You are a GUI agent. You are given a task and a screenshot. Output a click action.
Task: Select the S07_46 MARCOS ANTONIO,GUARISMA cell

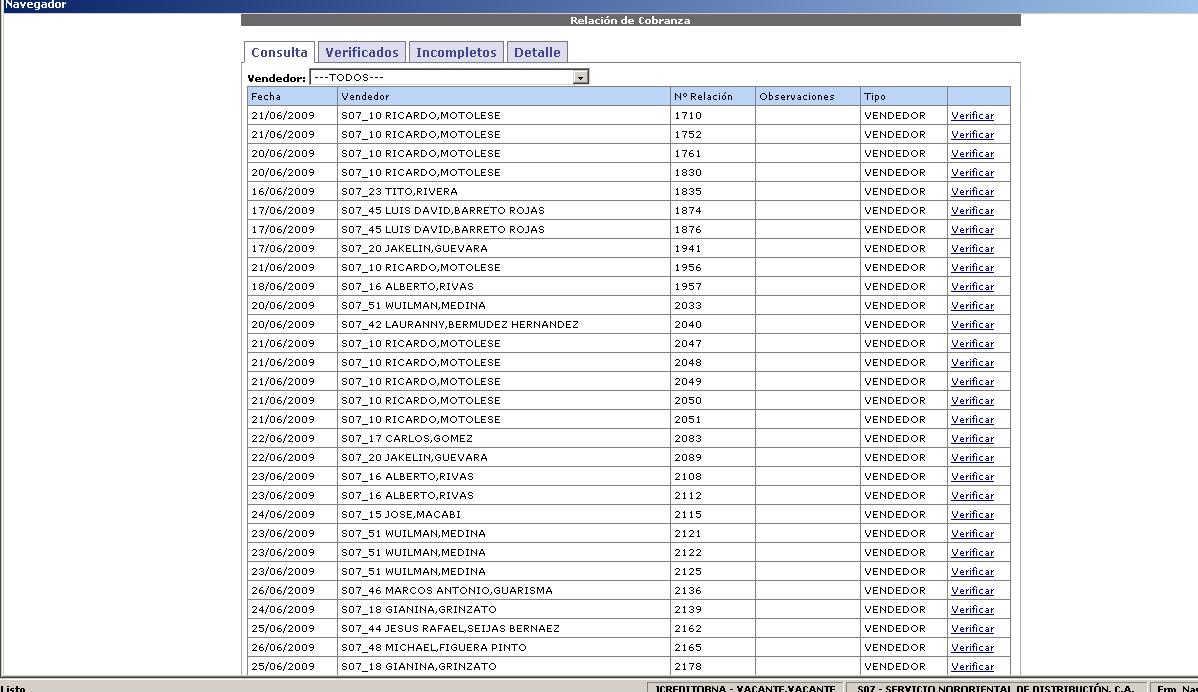[503, 590]
